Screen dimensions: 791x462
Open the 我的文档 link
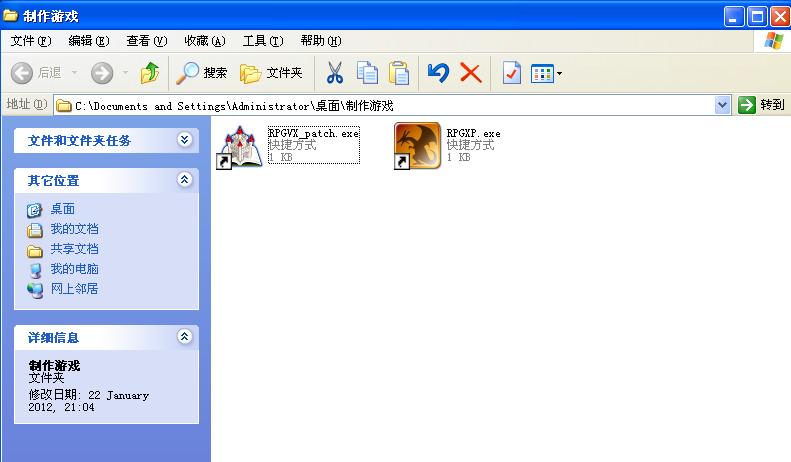(74, 229)
